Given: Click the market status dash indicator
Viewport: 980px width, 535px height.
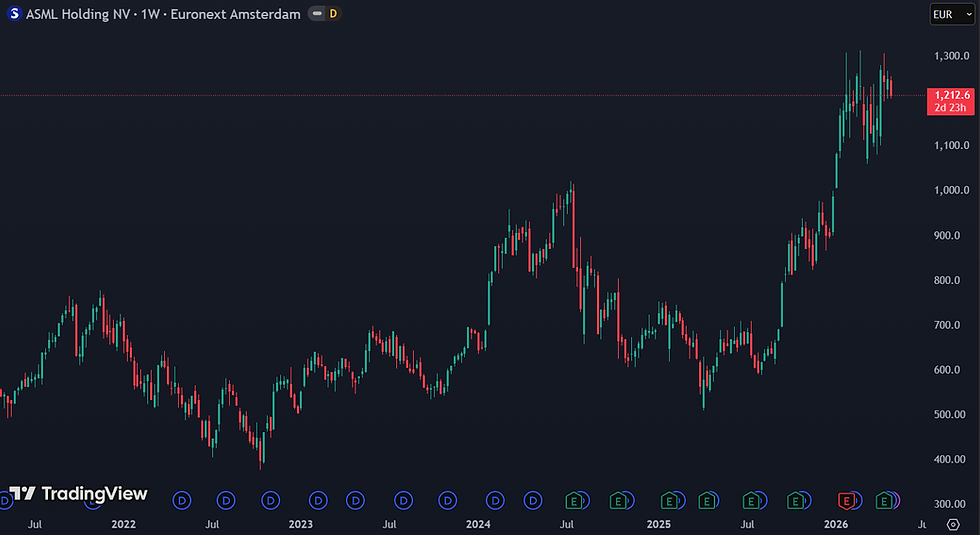Looking at the screenshot, I should (318, 13).
